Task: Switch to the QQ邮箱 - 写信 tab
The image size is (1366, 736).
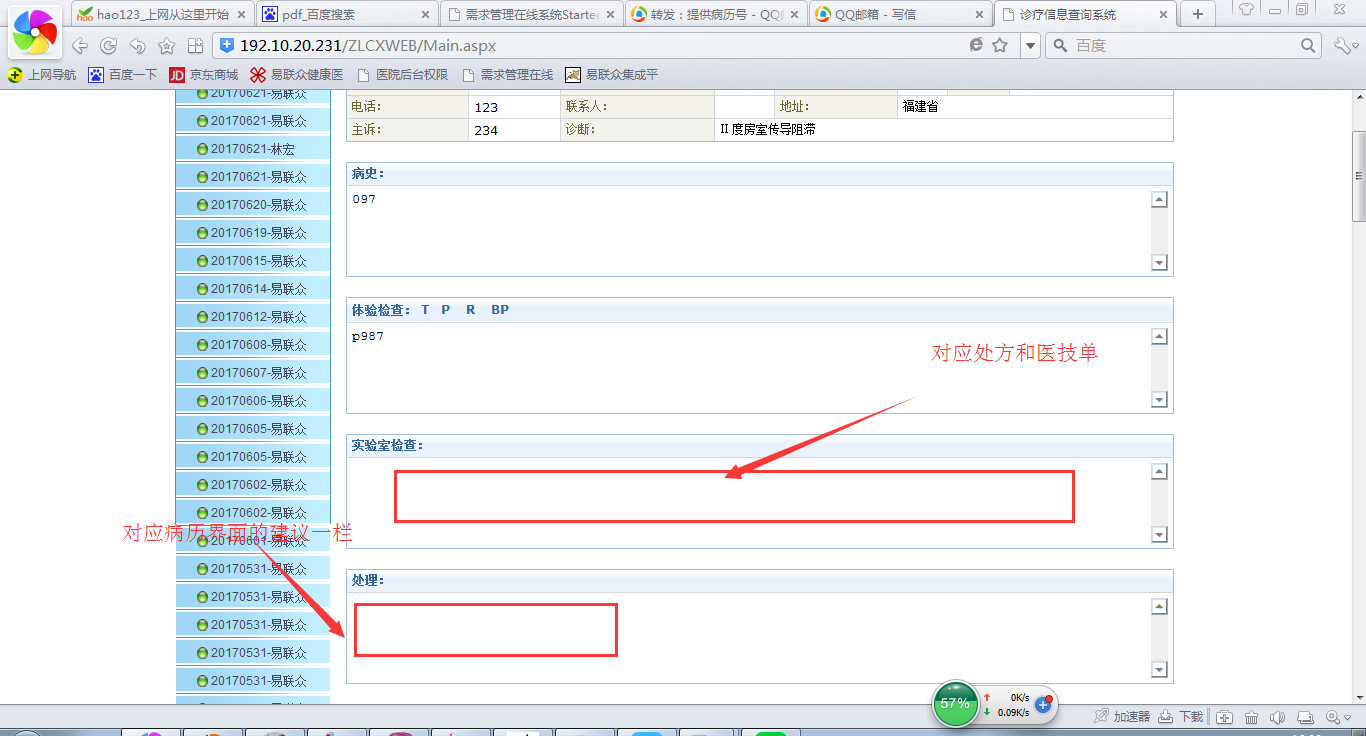Action: [x=902, y=15]
